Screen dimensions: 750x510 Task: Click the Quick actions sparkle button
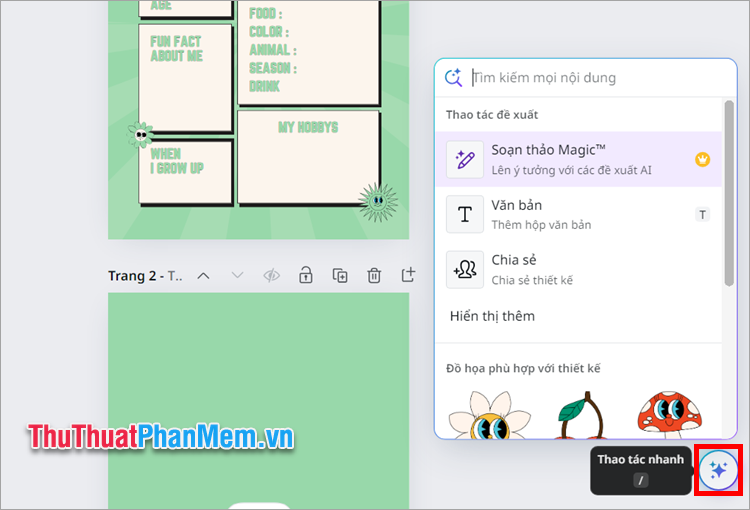pyautogui.click(x=716, y=470)
